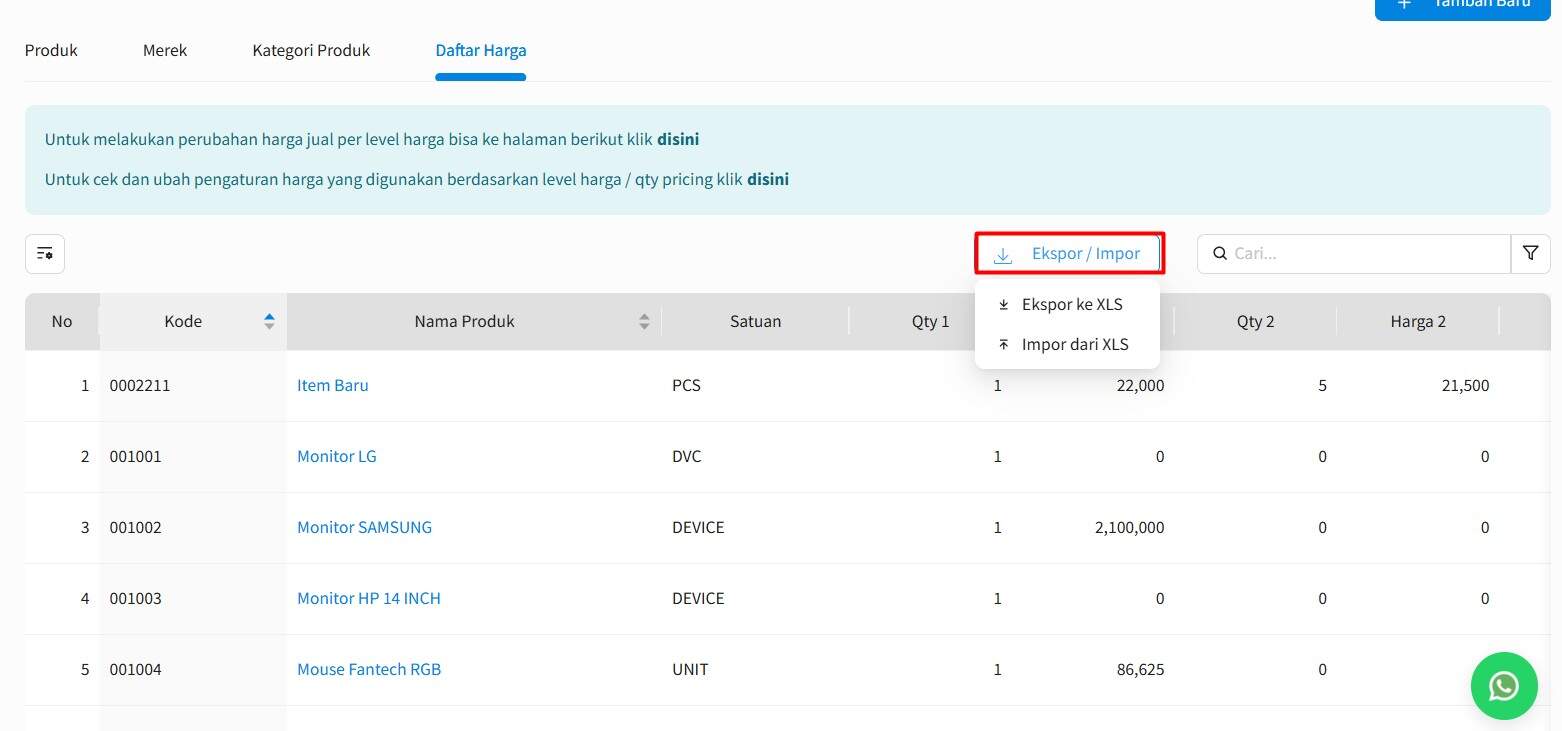Switch to the Produk tab
Screen dimensions: 1562x731
(x=51, y=50)
